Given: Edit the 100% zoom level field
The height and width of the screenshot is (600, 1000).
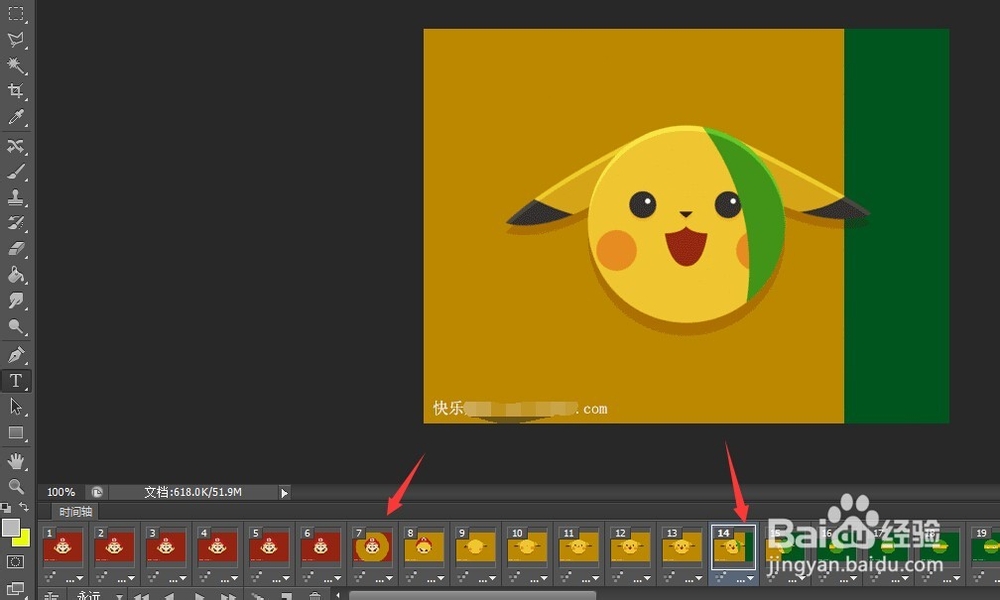Looking at the screenshot, I should (61, 492).
